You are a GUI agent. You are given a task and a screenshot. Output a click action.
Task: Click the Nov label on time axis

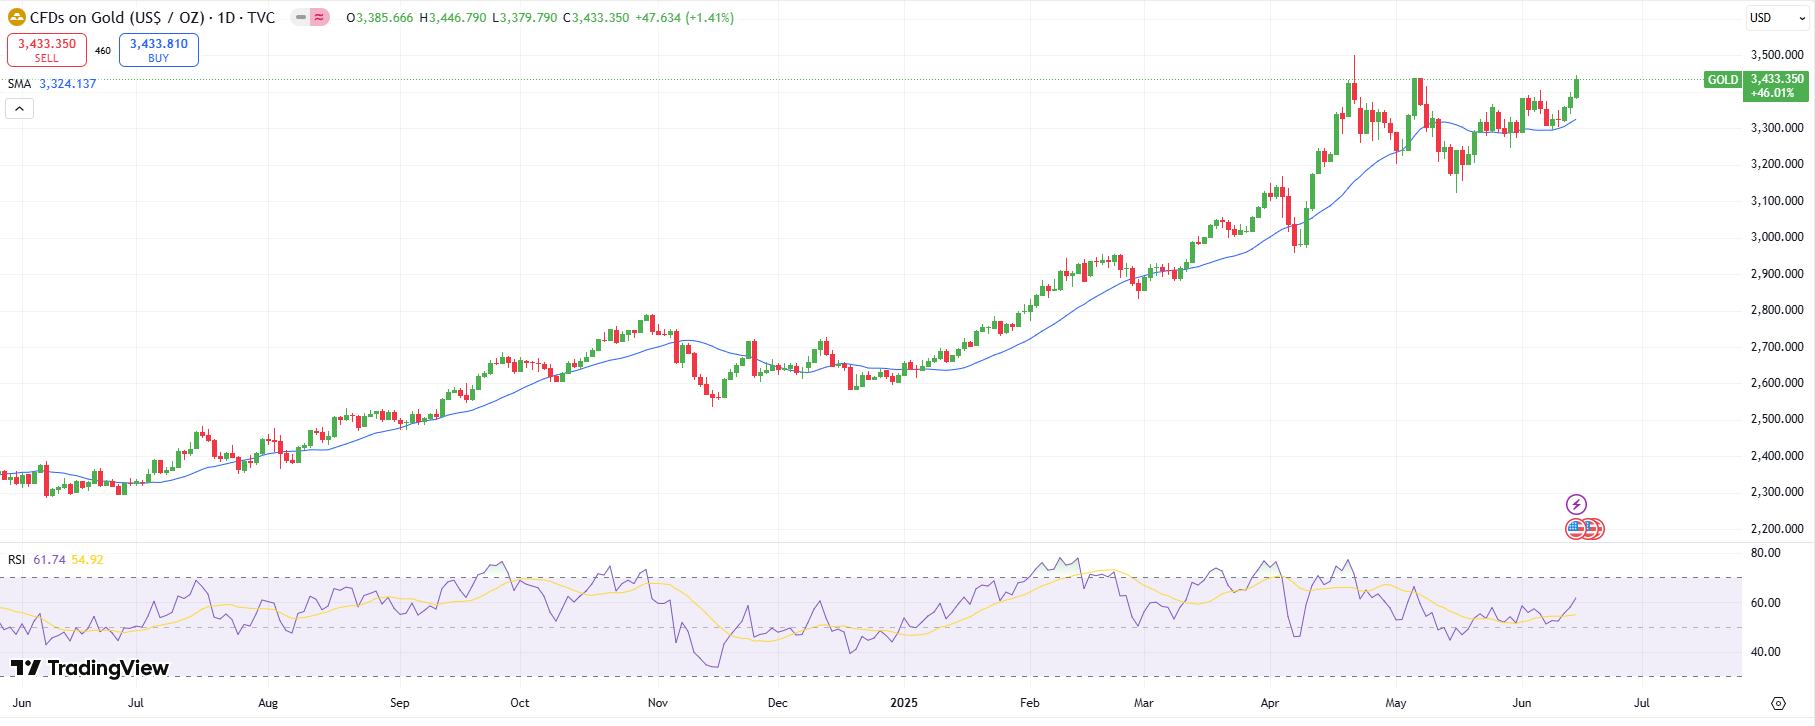[658, 703]
